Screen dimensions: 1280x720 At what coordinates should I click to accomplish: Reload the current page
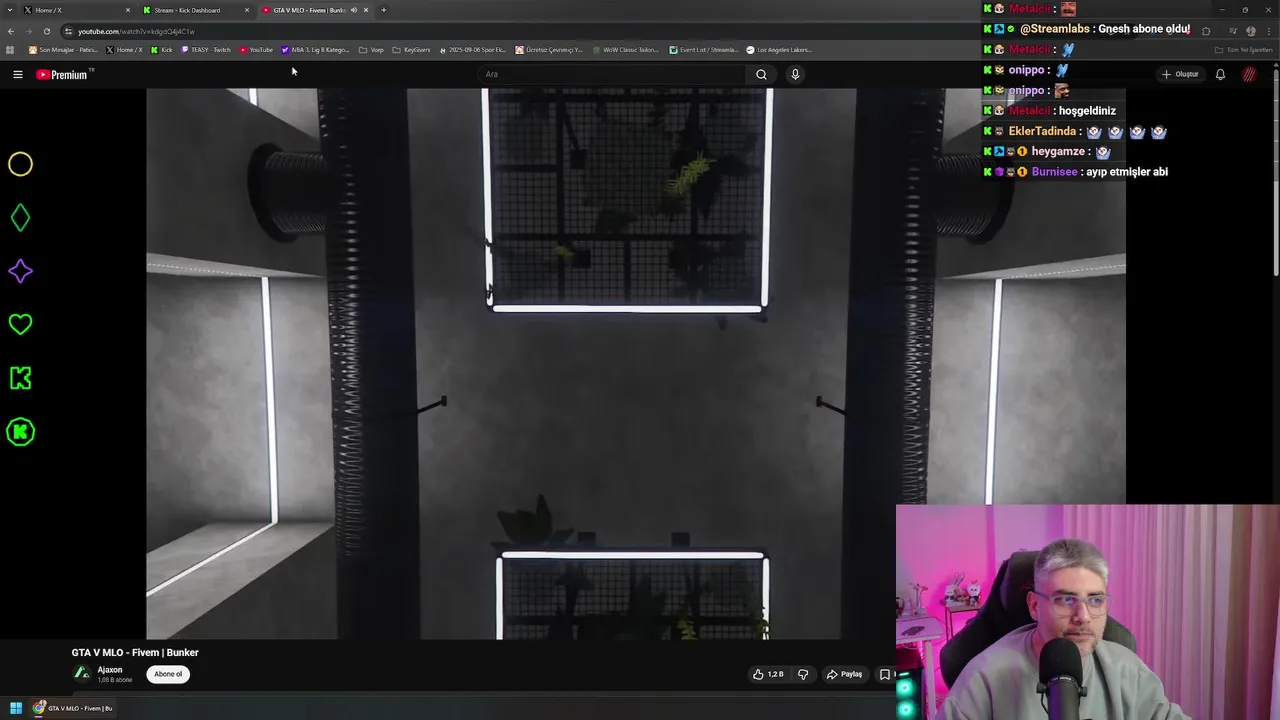[x=46, y=31]
